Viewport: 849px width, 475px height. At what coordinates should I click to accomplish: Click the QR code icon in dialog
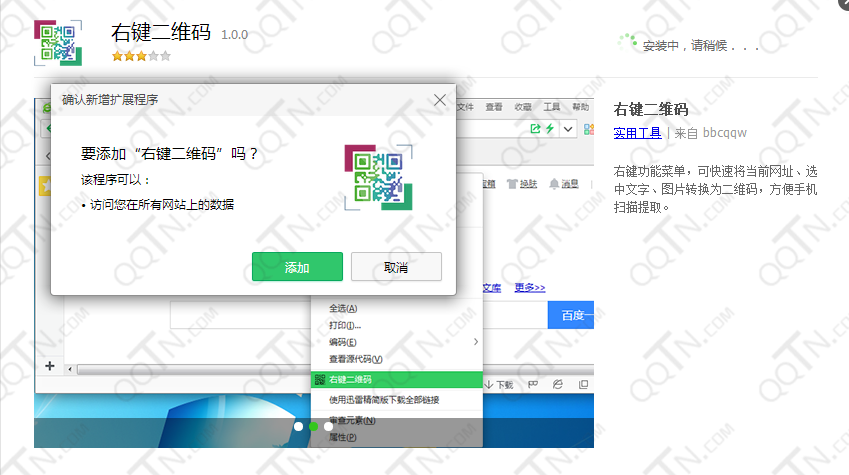[377, 177]
